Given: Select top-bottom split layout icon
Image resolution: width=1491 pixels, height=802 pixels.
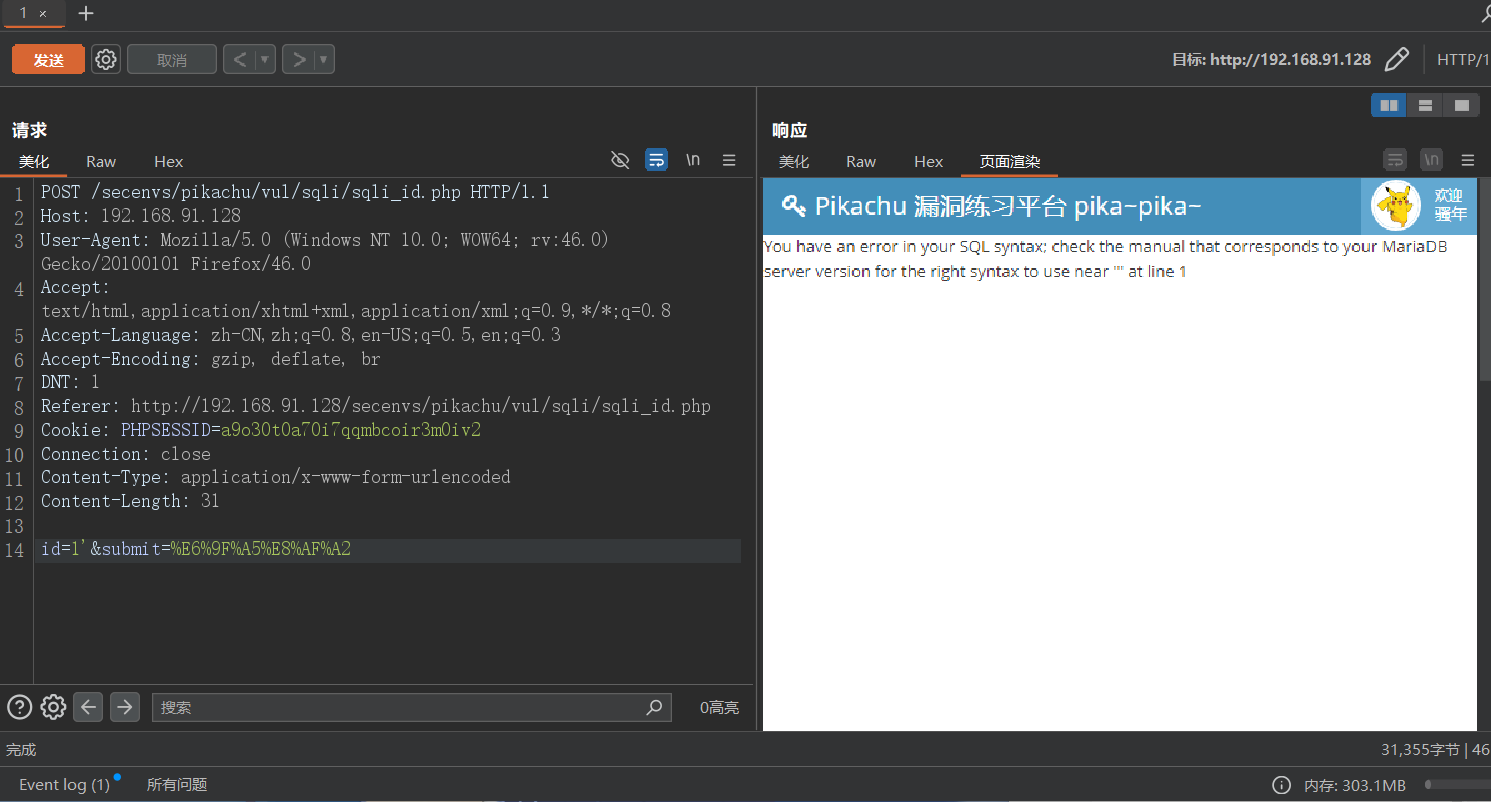Looking at the screenshot, I should 1425,105.
